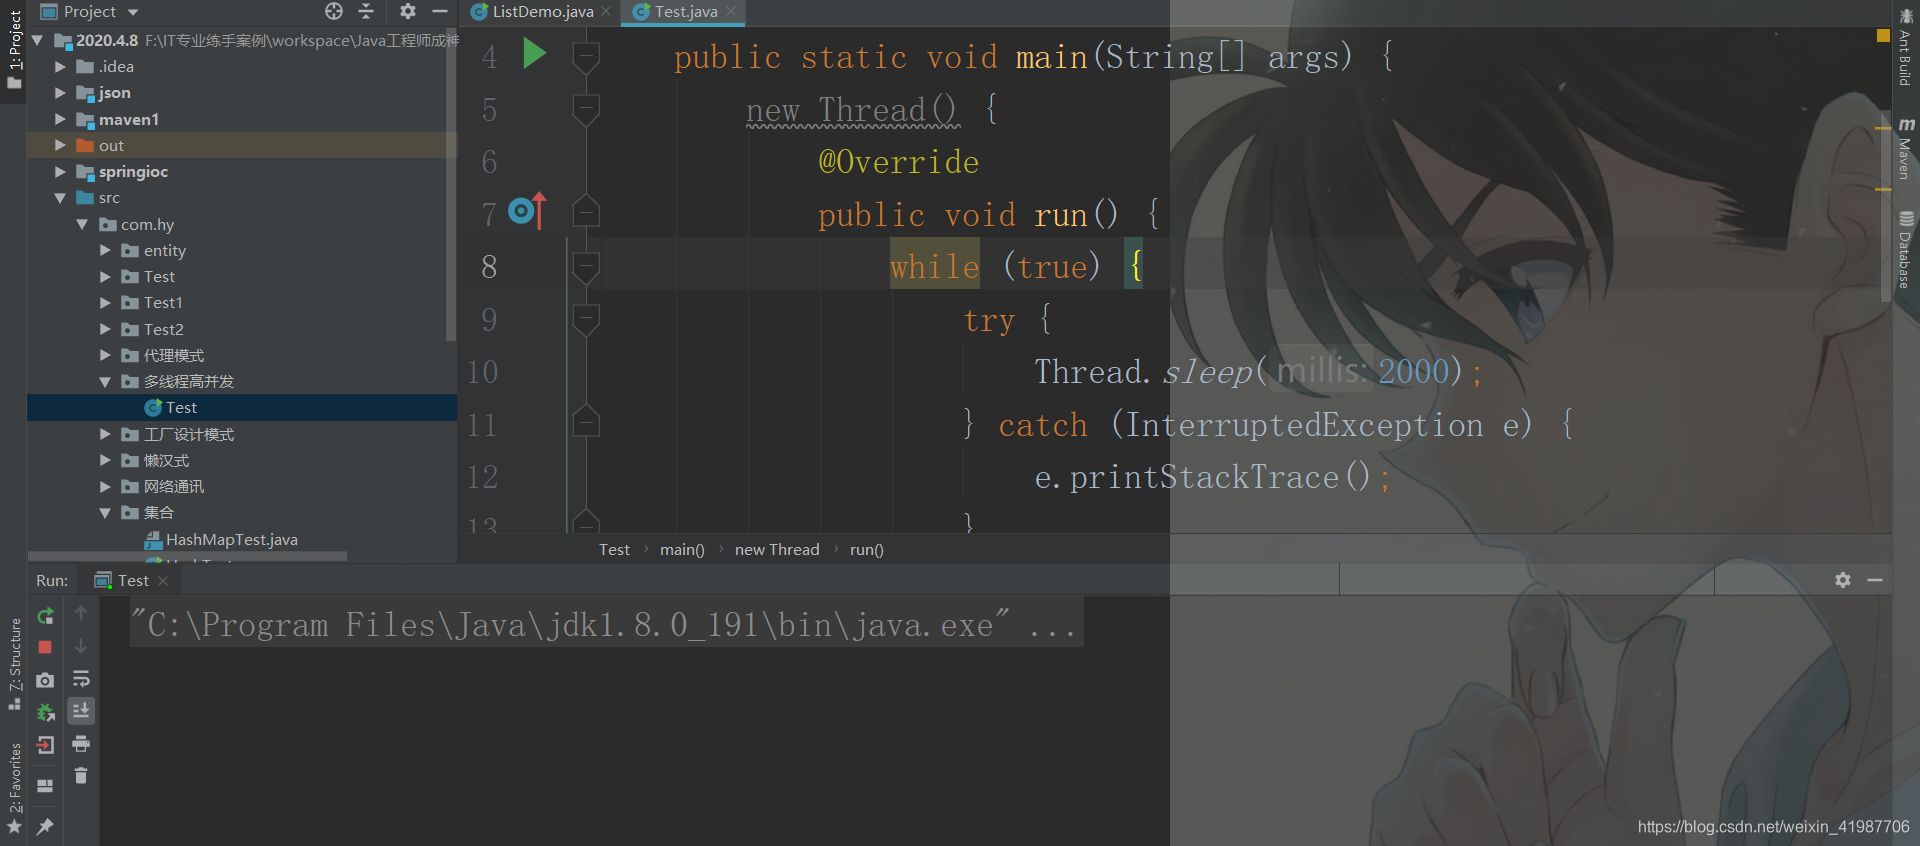The width and height of the screenshot is (1920, 846).
Task: Open the Favorites tool window
Action: (x=14, y=788)
